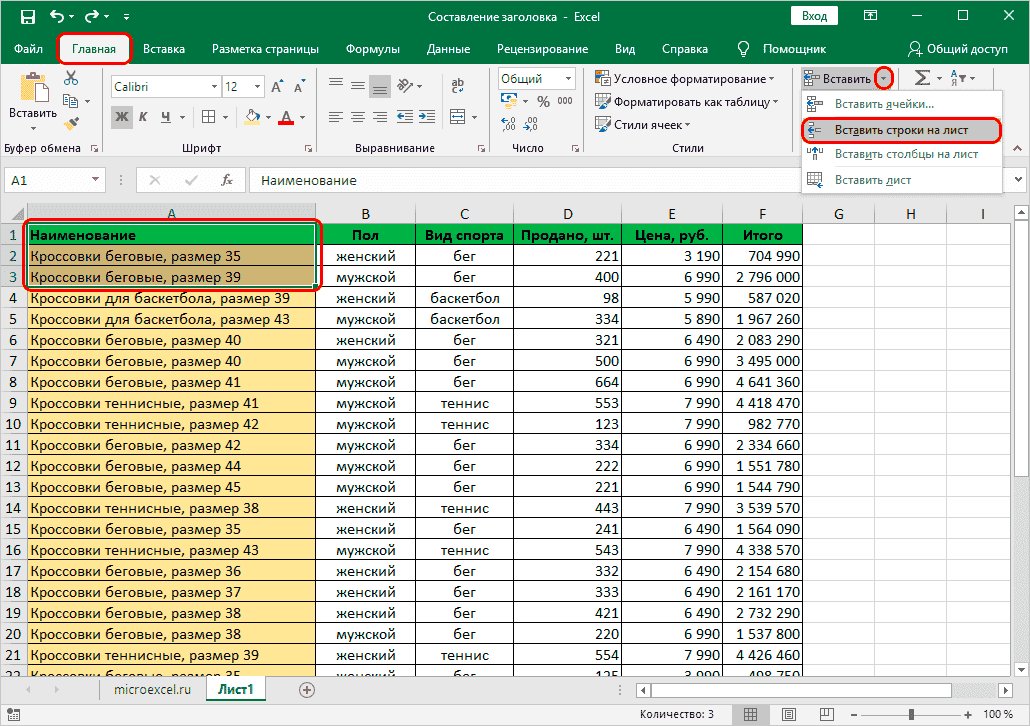Select the Format Painter brush icon
This screenshot has width=1030, height=726.
70,124
